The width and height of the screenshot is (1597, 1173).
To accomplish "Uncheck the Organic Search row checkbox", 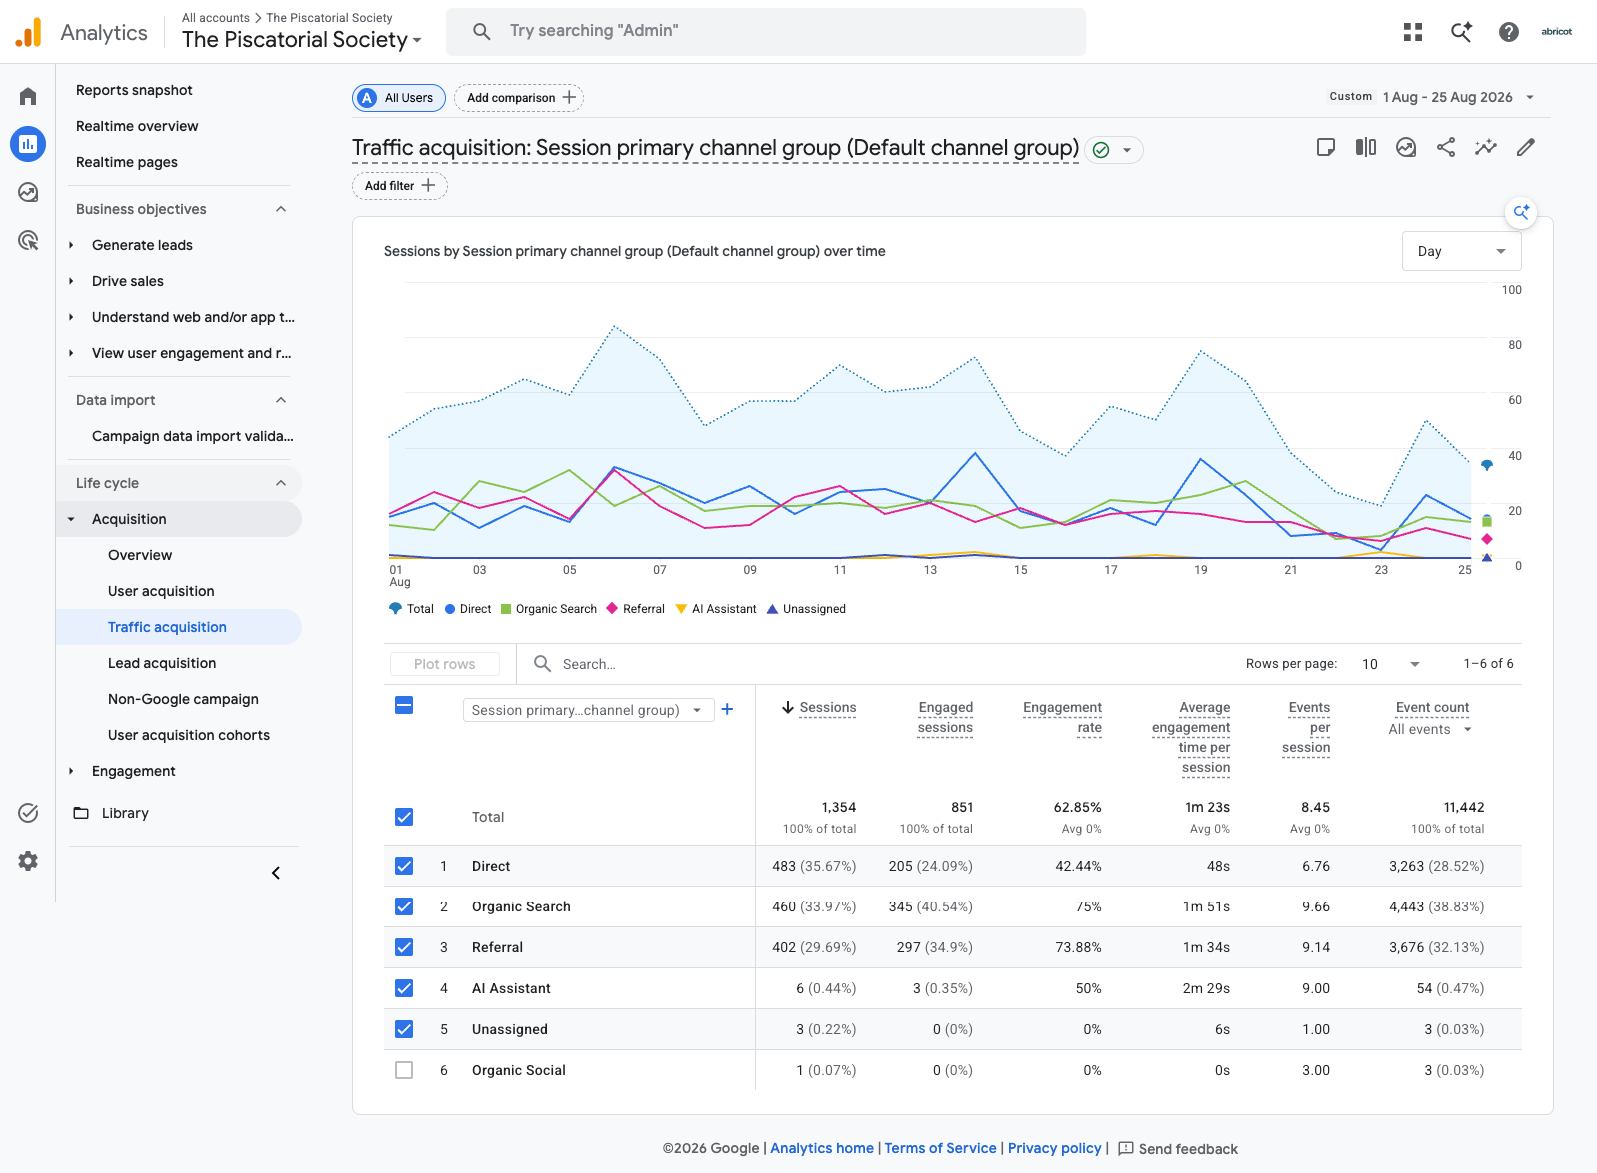I will point(404,907).
